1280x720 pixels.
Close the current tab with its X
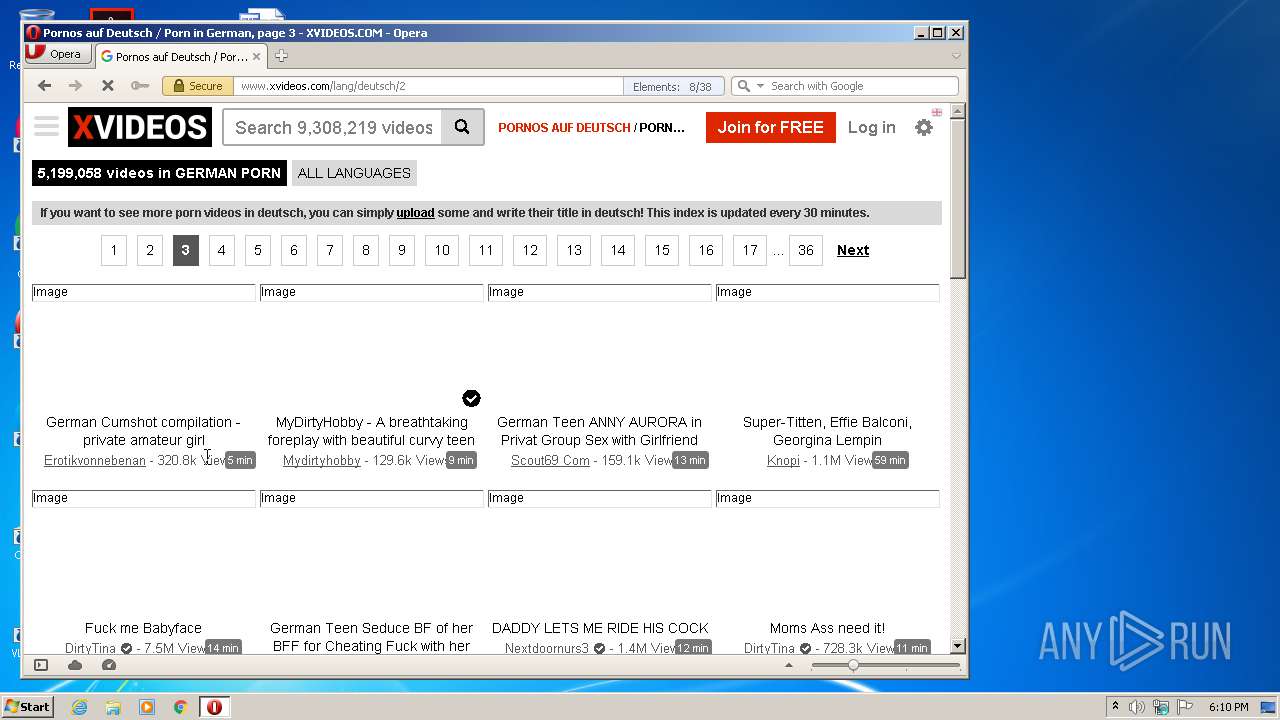tap(256, 56)
